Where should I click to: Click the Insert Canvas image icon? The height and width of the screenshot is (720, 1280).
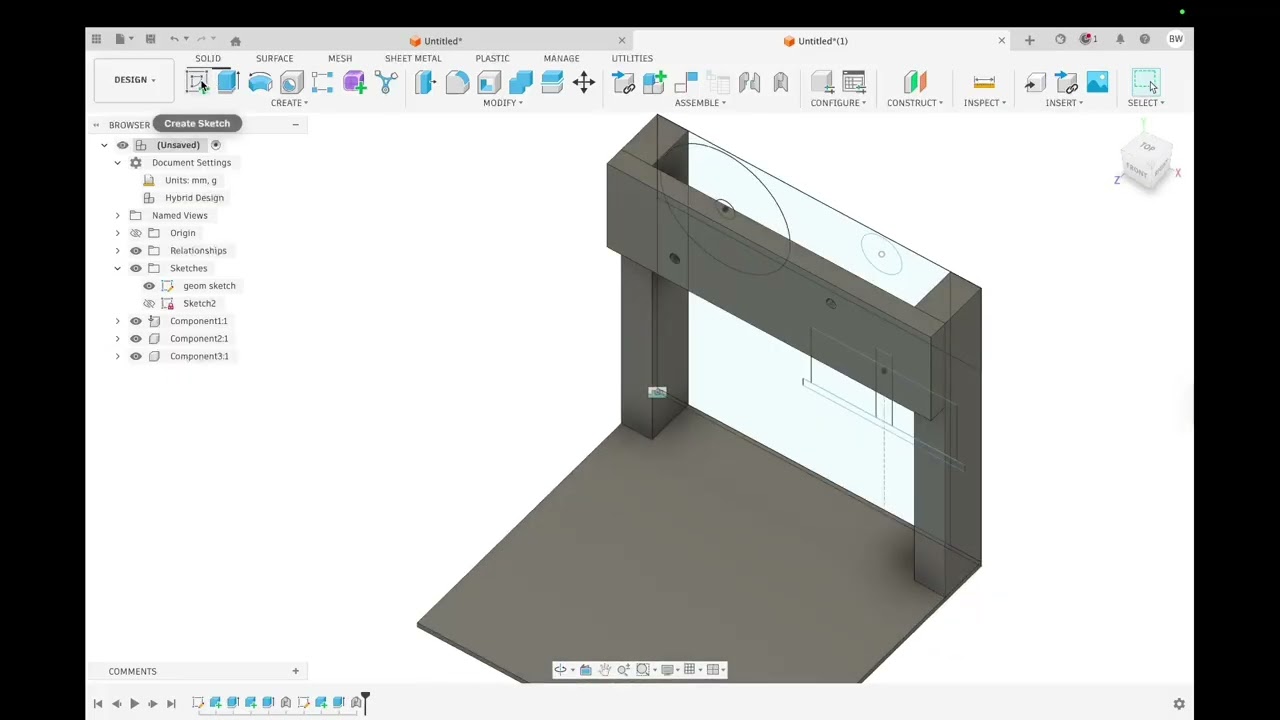click(x=1097, y=82)
